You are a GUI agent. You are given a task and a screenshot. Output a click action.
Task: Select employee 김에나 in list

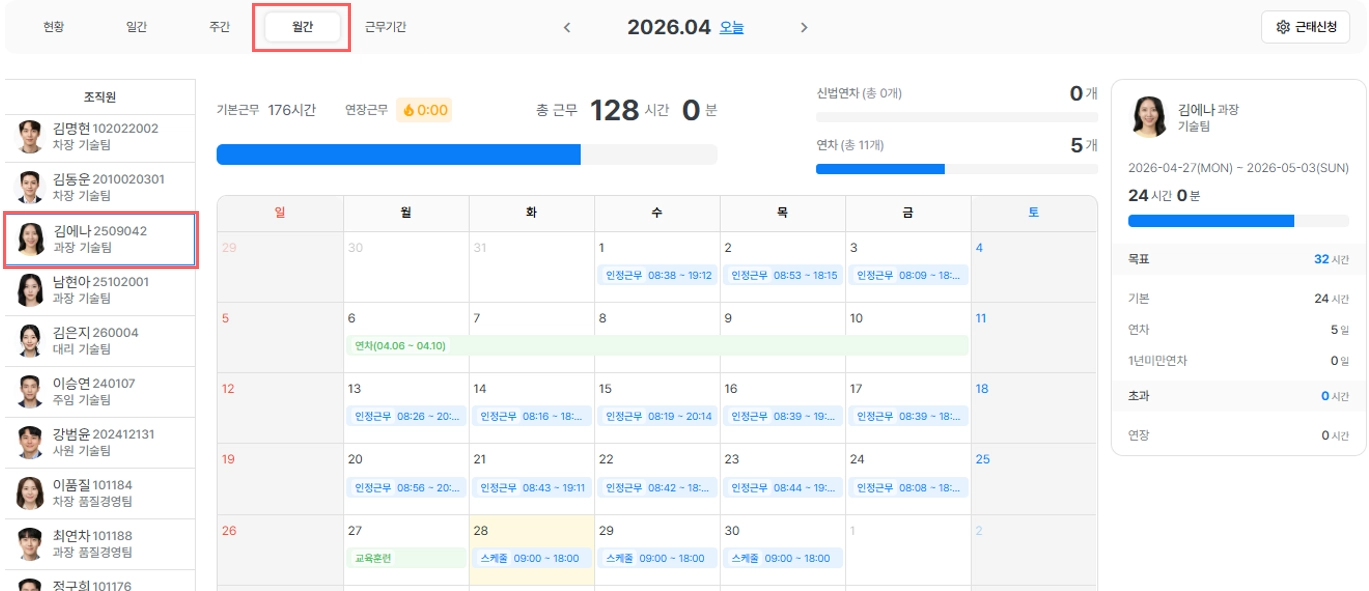pos(100,239)
